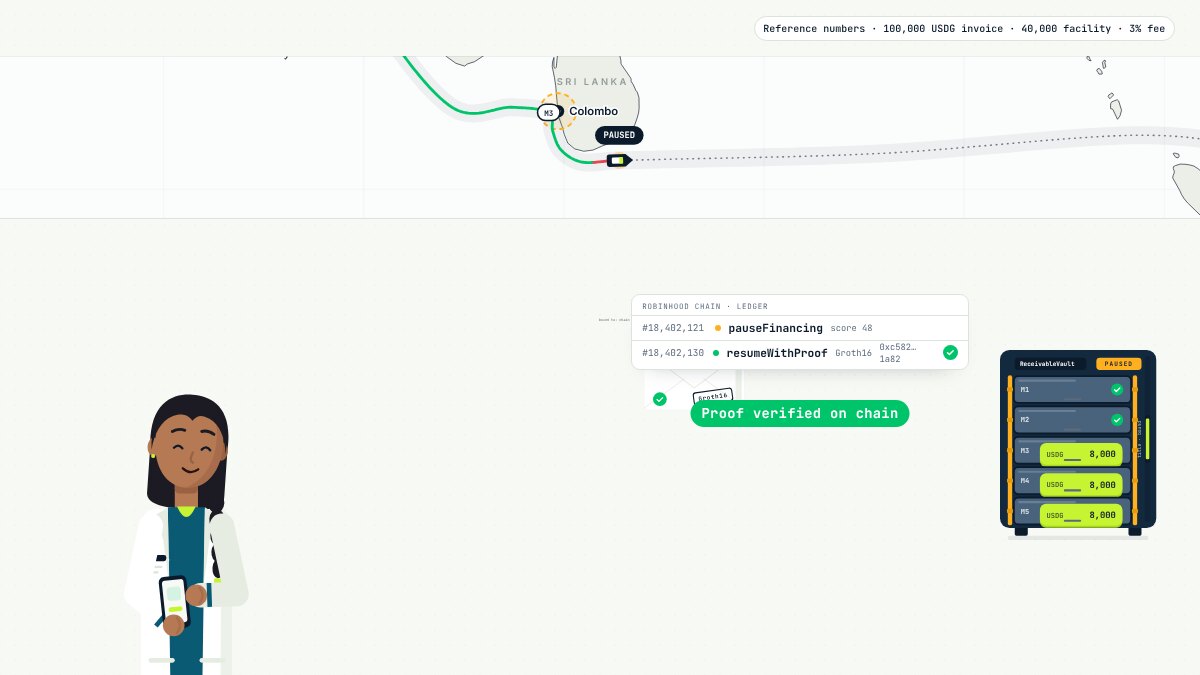Click the PAUSED badge on the ReceivableVault
1200x675 pixels.
click(x=1118, y=364)
